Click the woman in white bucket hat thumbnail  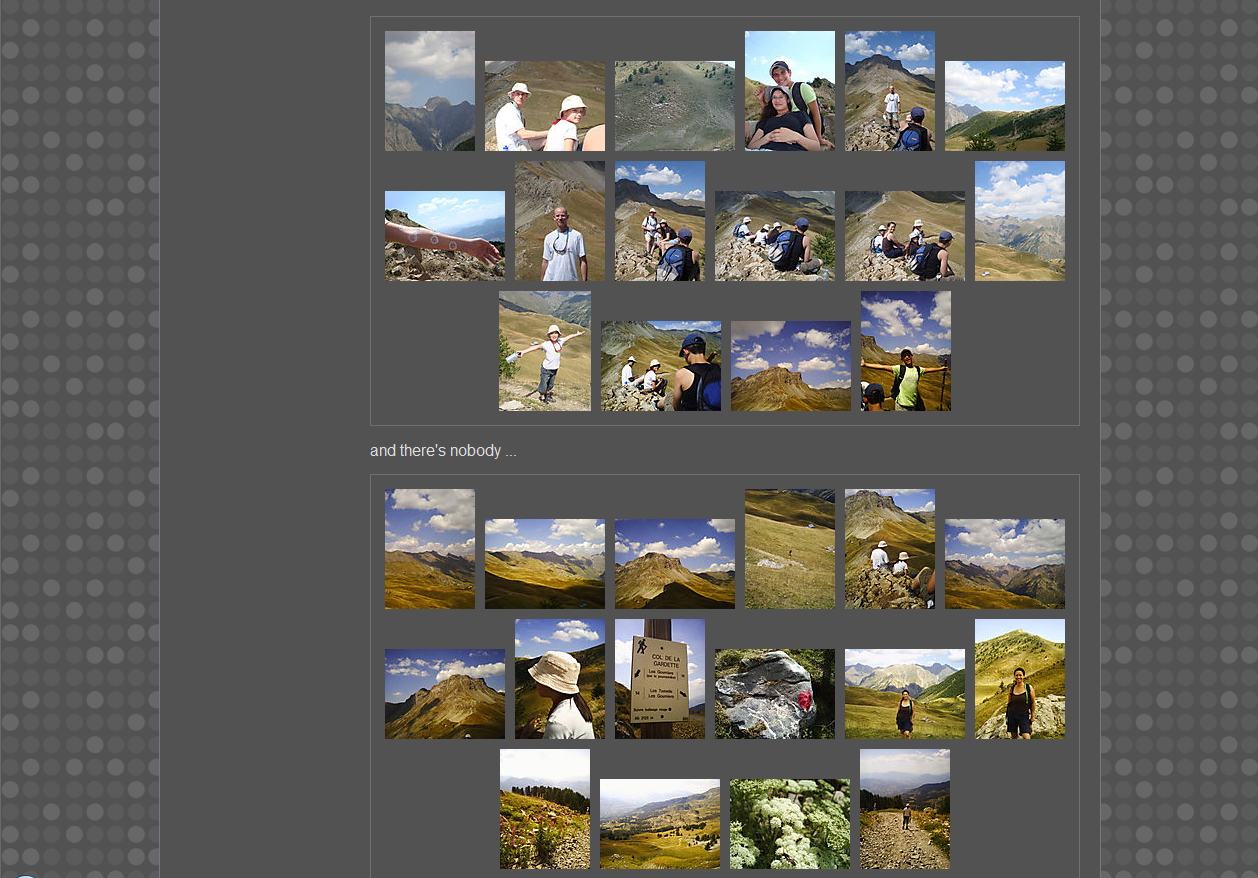pos(559,679)
